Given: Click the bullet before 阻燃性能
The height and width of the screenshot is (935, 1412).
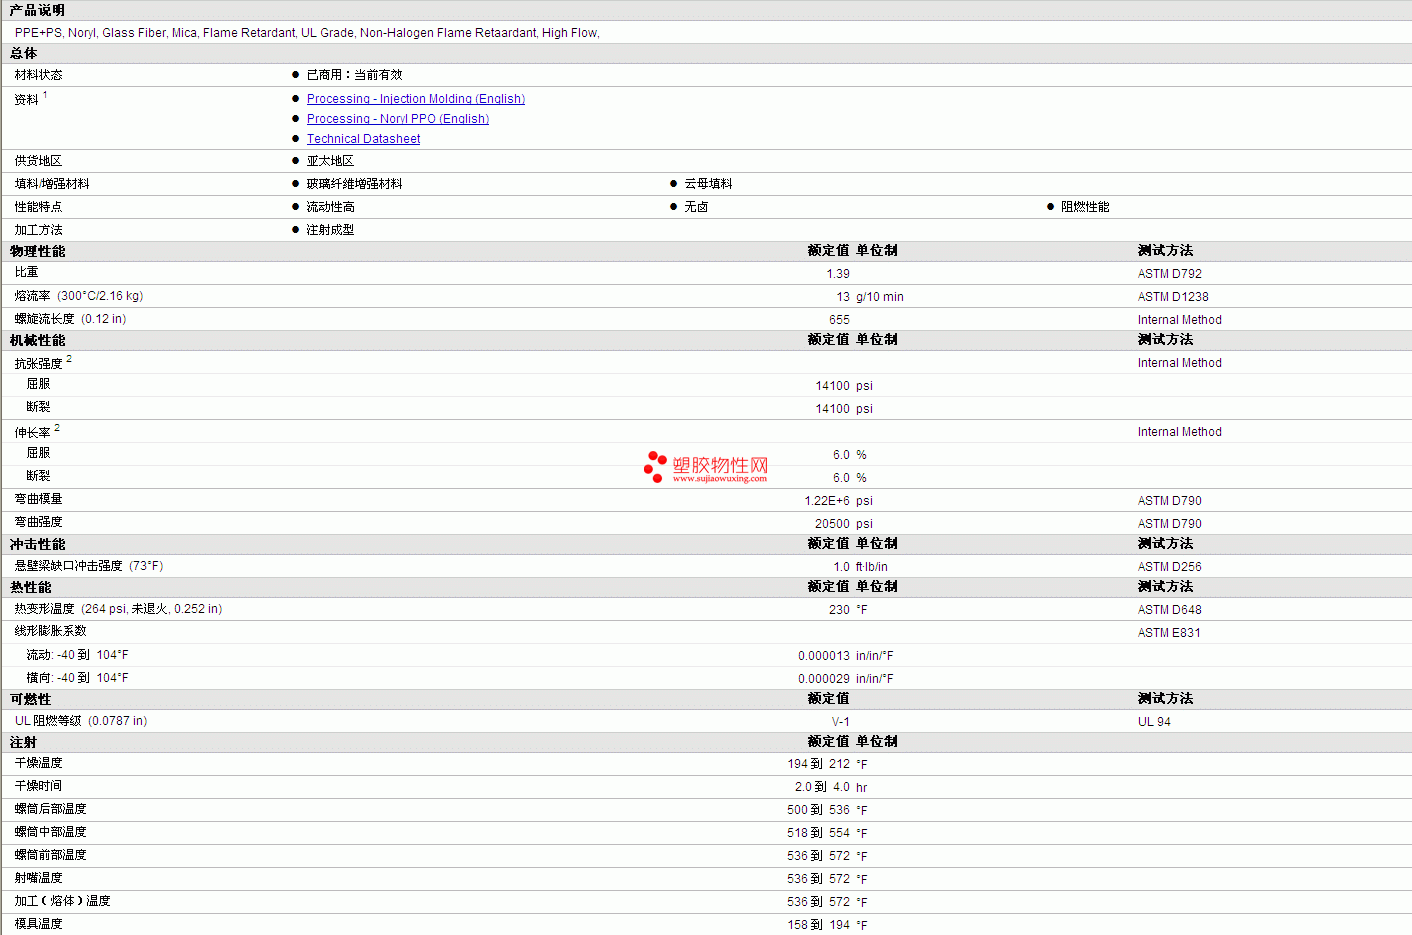Looking at the screenshot, I should 1050,207.
